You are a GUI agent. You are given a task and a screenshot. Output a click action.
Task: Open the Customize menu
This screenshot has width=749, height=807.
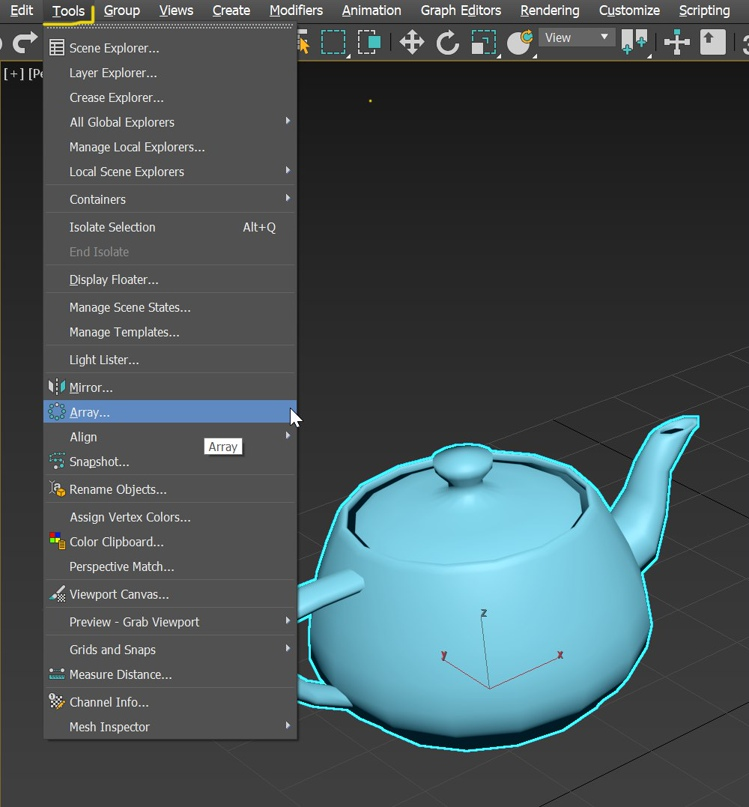tap(629, 11)
